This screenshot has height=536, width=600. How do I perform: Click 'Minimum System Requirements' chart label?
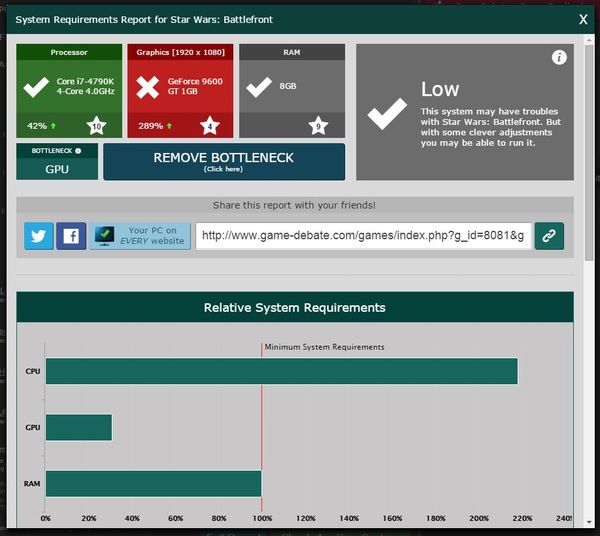[324, 347]
